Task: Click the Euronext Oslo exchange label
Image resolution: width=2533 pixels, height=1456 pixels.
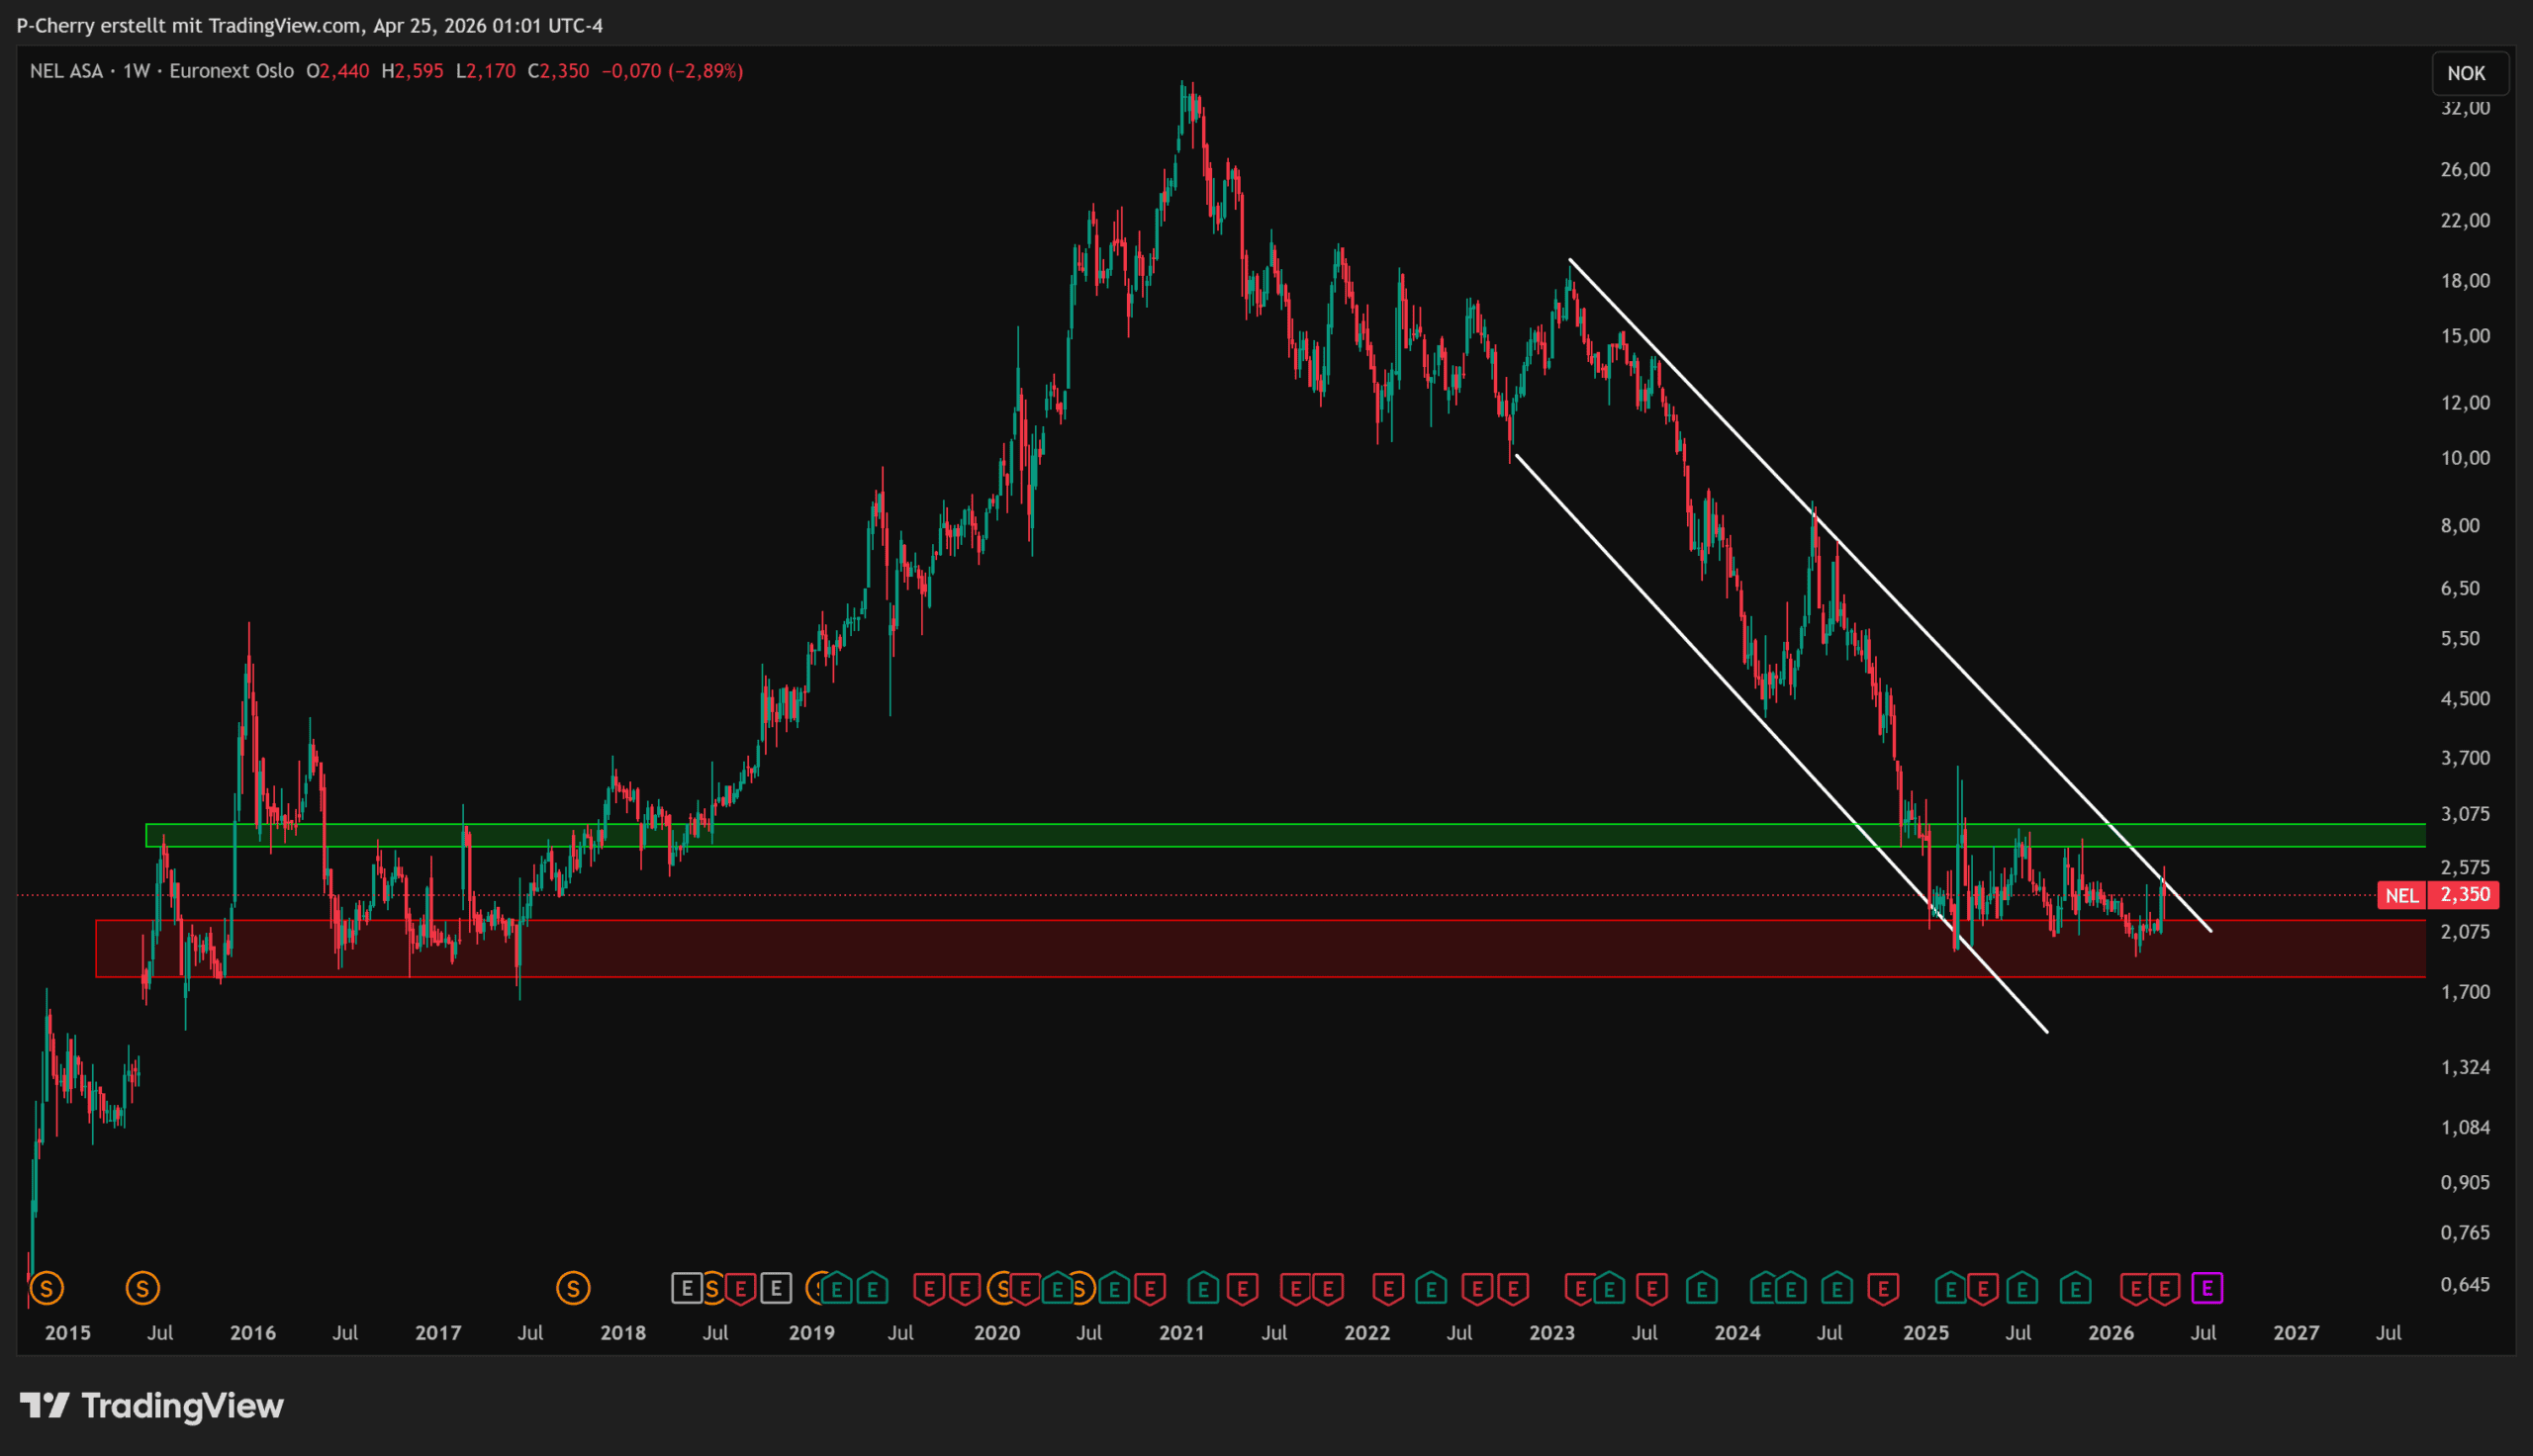Action: (x=231, y=71)
